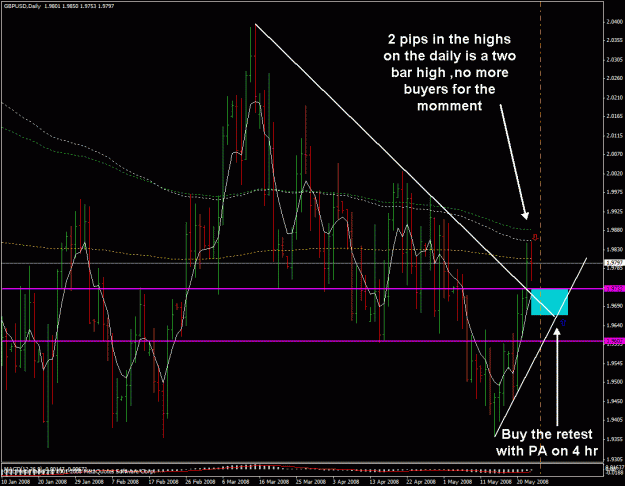Click the 6 Mar 2008 date label

coord(236,482)
